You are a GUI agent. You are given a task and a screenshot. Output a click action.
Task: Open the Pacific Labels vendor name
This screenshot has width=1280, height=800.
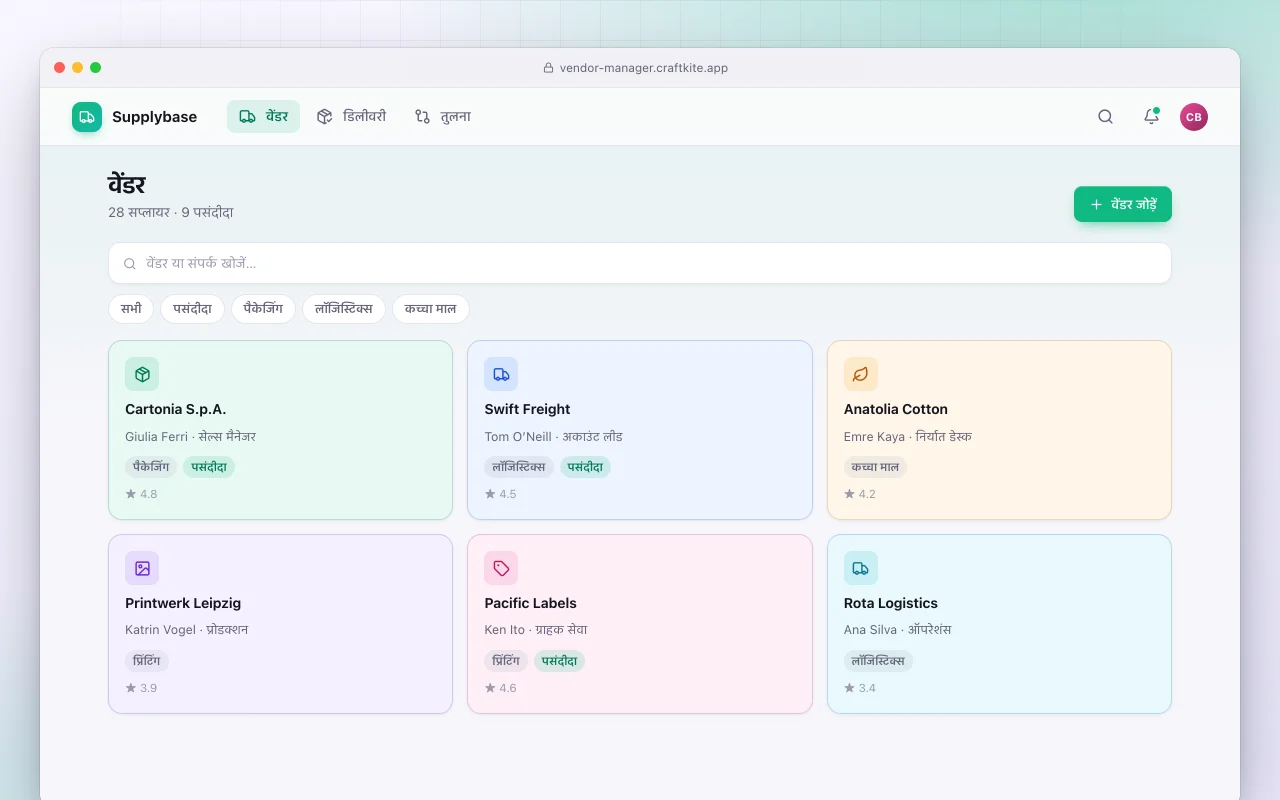pos(530,603)
